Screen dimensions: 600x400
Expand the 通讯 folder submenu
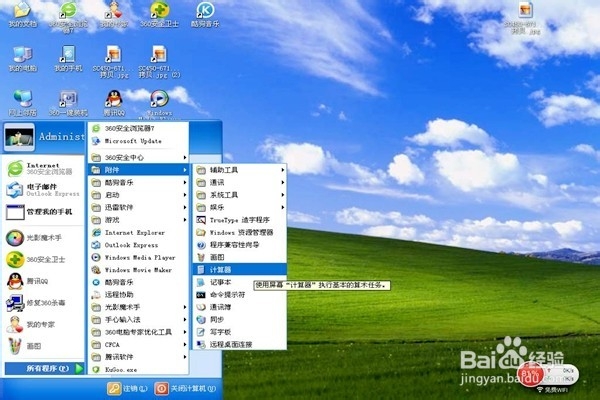240,183
